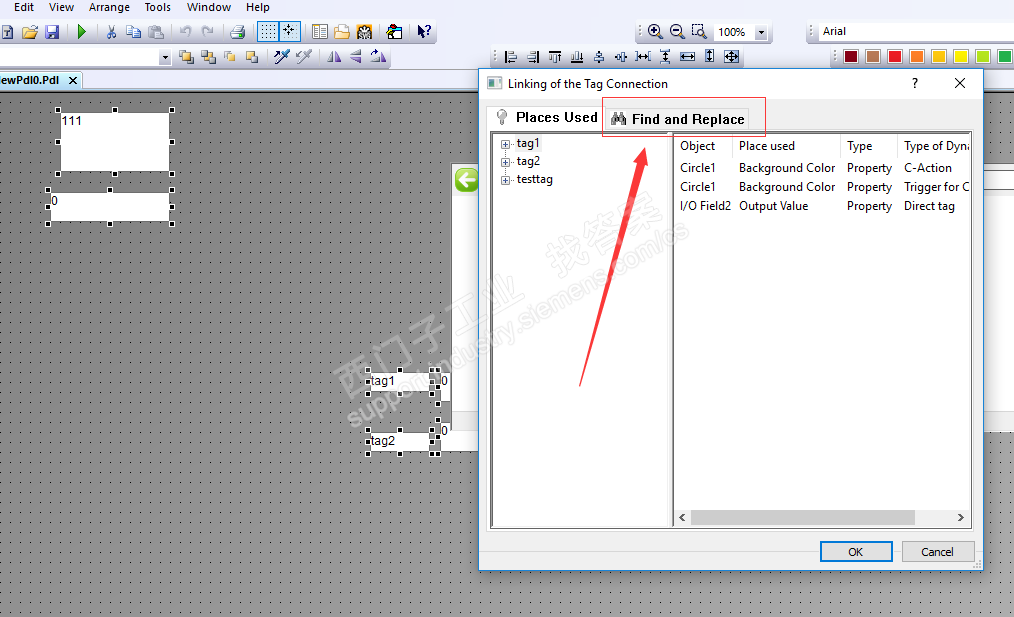Align selected objects to the right
The height and width of the screenshot is (617, 1014).
[533, 57]
